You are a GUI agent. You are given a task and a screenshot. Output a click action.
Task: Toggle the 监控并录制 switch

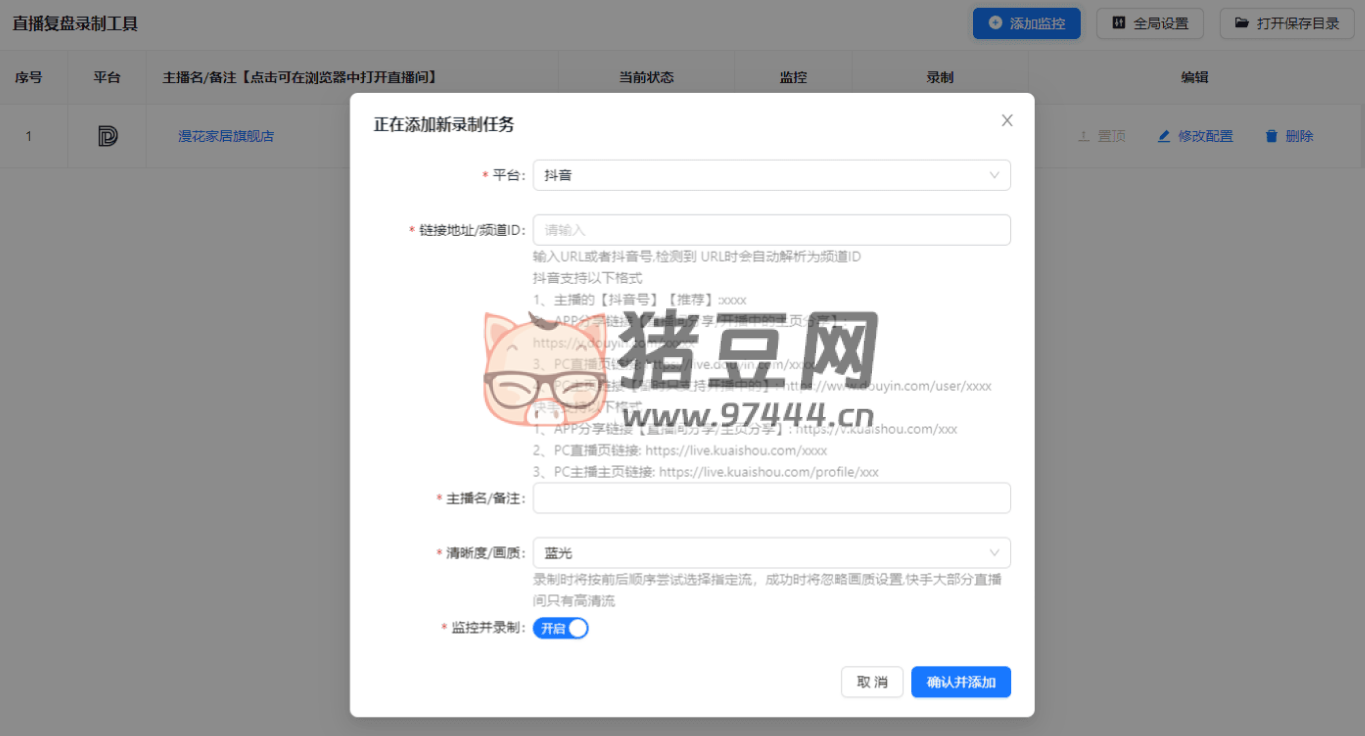(x=561, y=628)
